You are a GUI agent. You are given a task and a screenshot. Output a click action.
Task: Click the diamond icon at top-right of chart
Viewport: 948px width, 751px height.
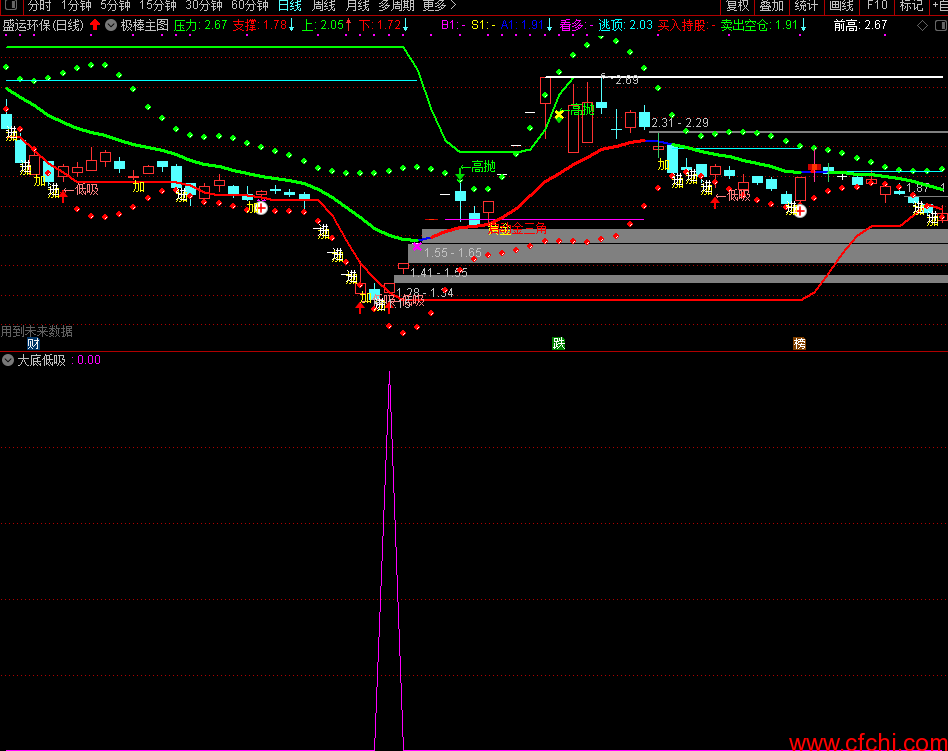(x=922, y=25)
